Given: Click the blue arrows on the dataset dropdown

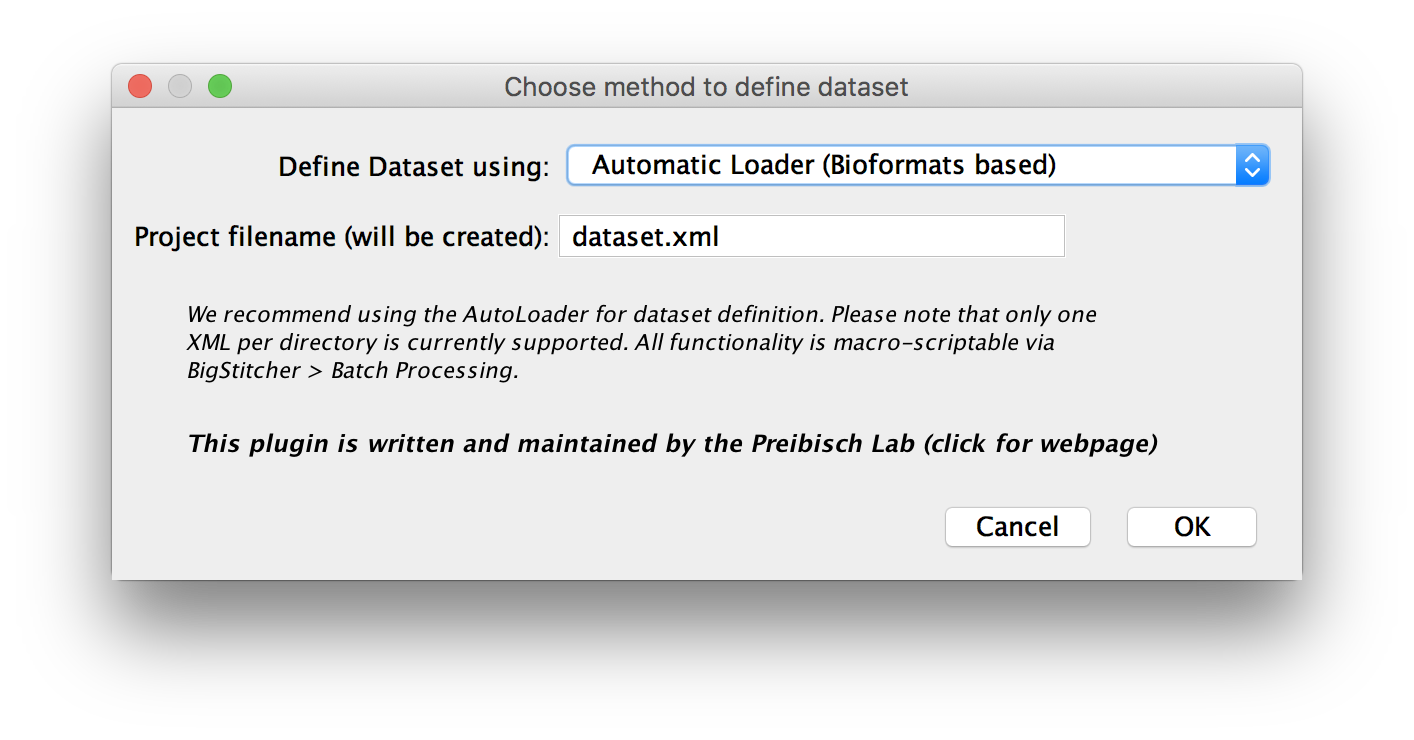Looking at the screenshot, I should (1252, 165).
